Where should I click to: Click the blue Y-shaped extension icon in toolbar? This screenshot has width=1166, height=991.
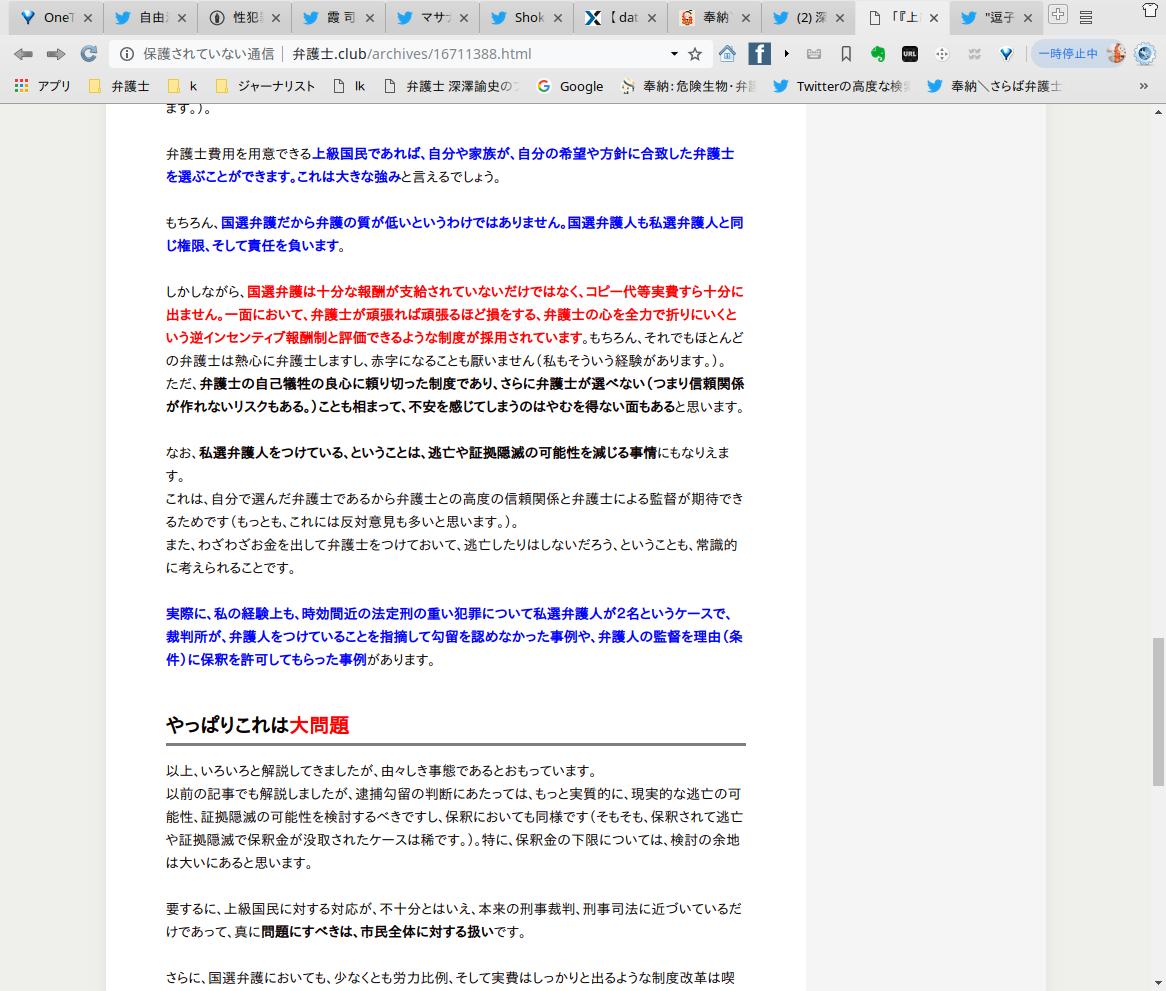pyautogui.click(x=1006, y=54)
